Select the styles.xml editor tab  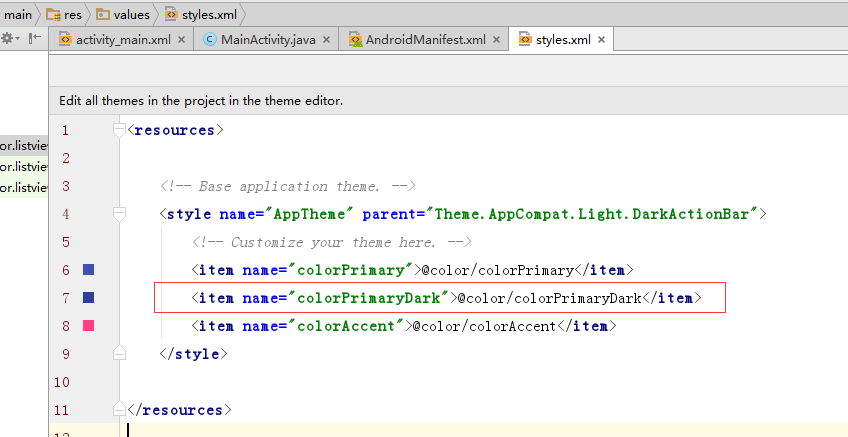coord(561,39)
